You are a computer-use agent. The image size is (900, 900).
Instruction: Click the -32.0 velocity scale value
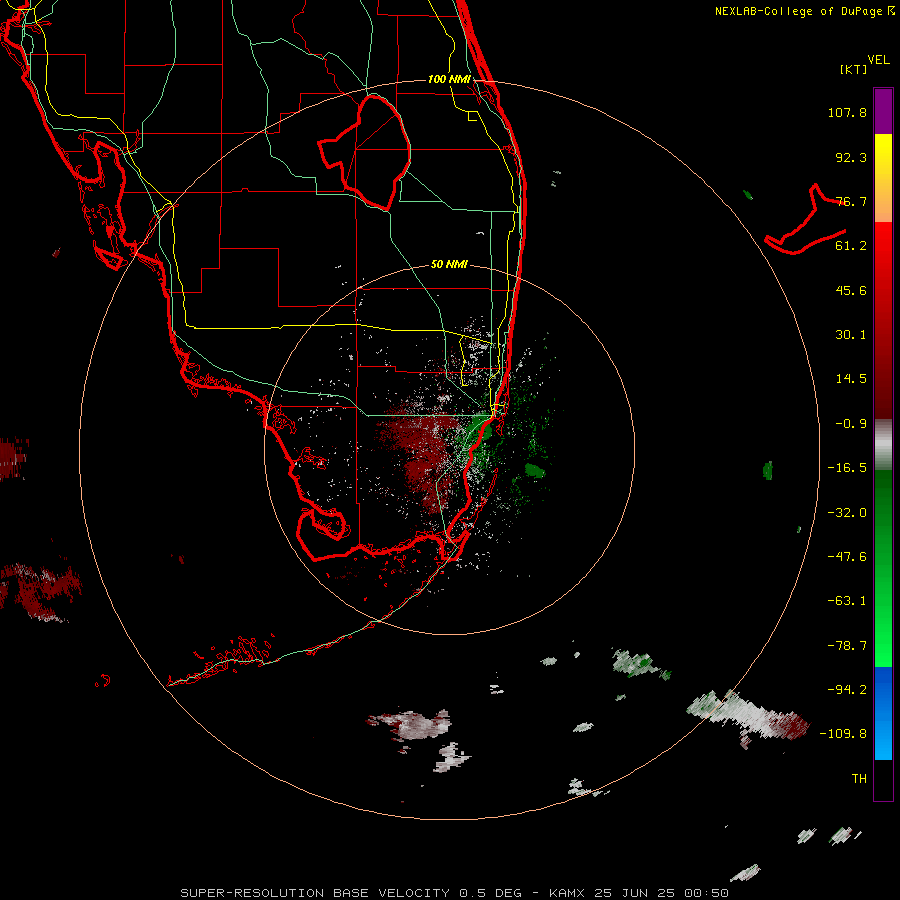[x=847, y=513]
